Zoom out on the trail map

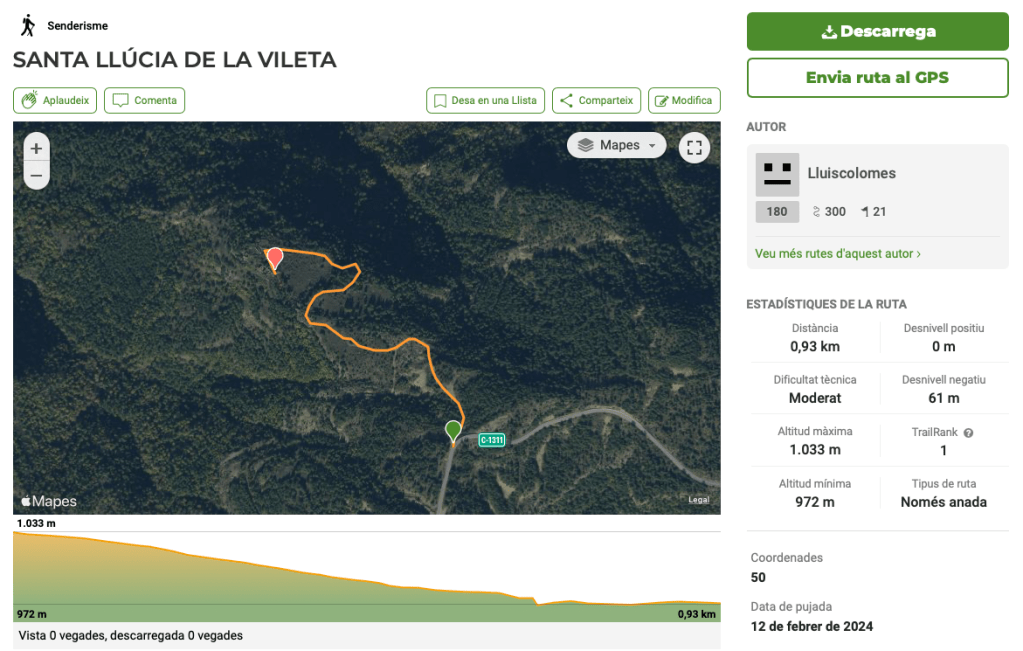click(x=36, y=175)
